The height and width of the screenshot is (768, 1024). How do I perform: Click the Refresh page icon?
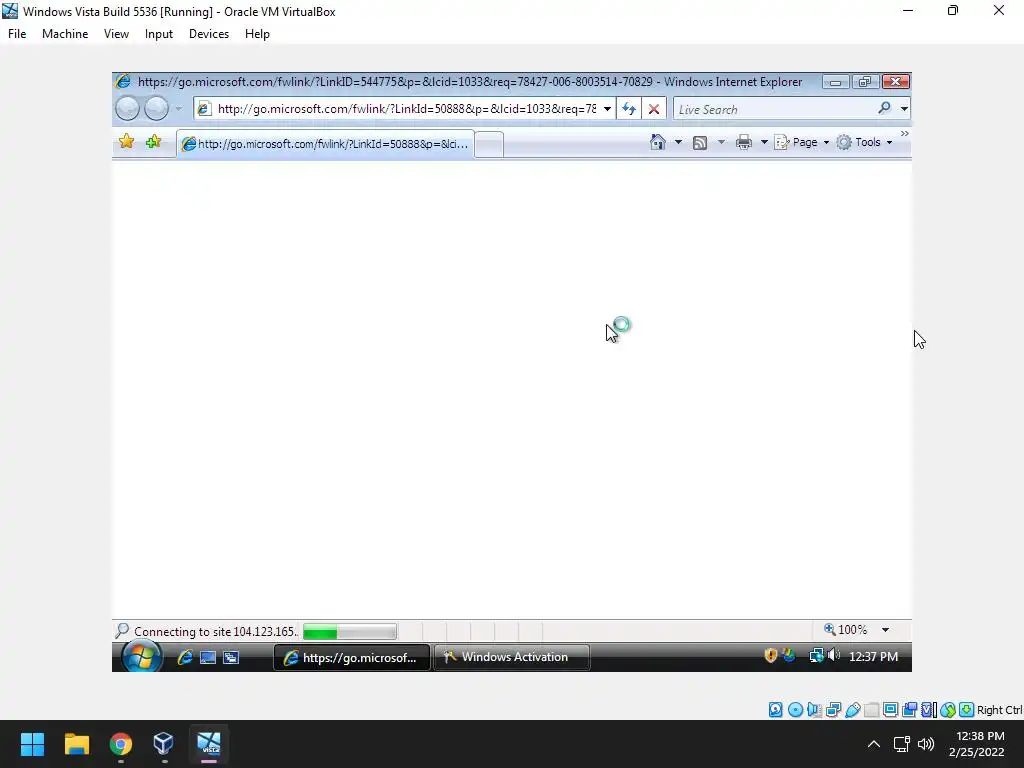629,109
